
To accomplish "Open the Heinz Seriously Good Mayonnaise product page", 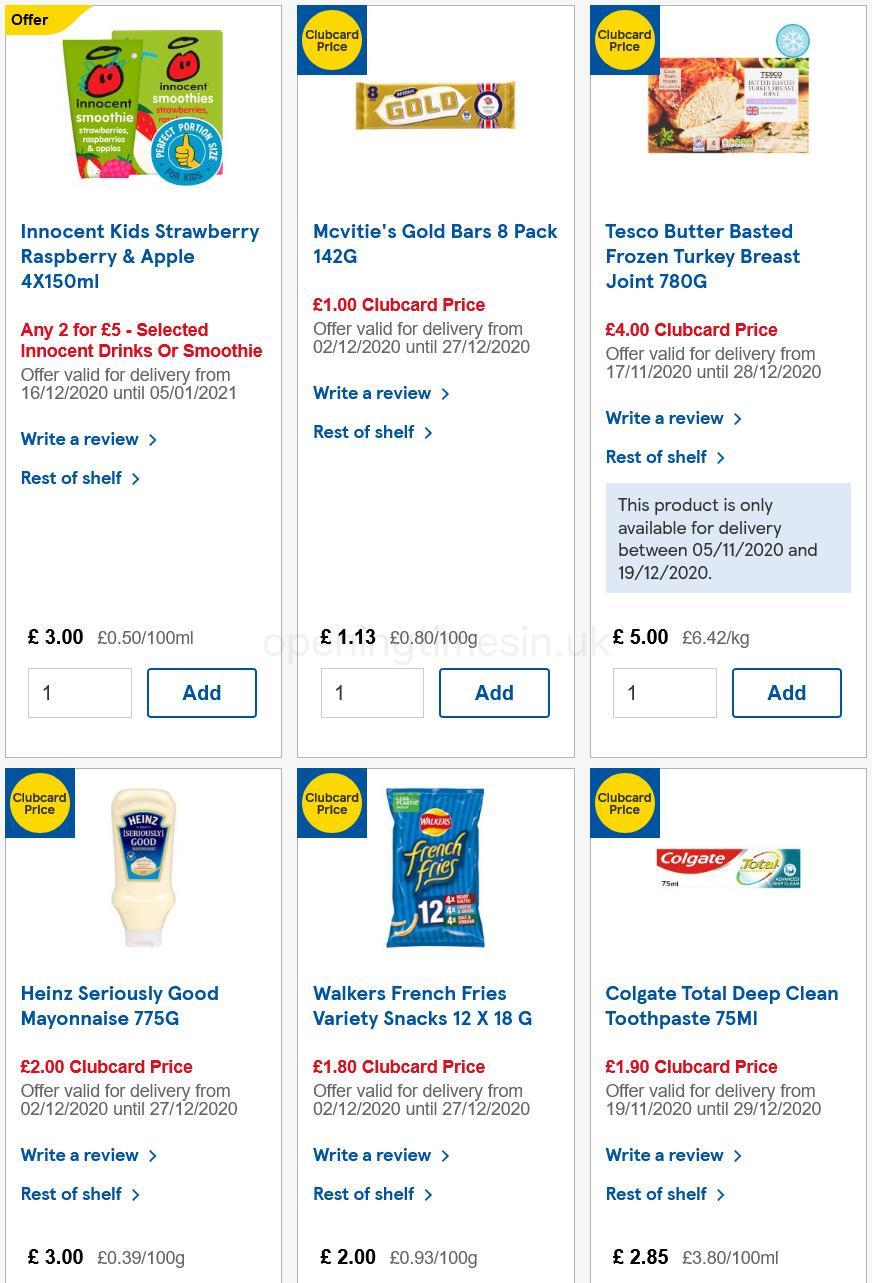I will (119, 1006).
